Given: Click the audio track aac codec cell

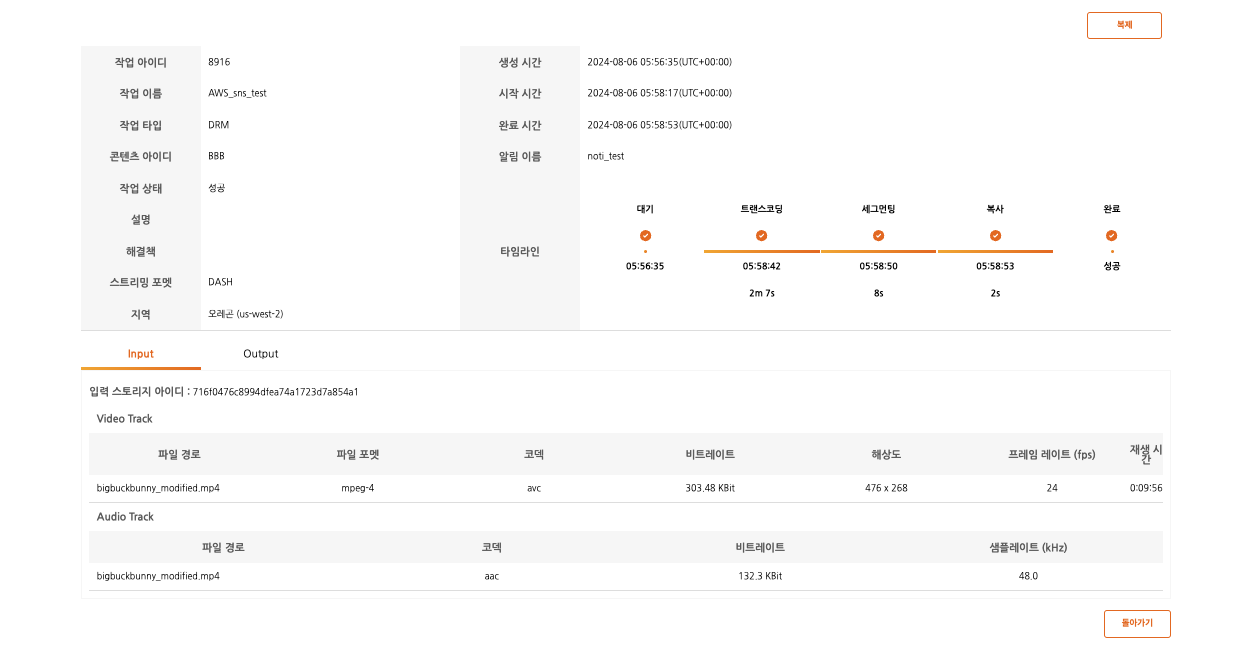Looking at the screenshot, I should [x=491, y=577].
